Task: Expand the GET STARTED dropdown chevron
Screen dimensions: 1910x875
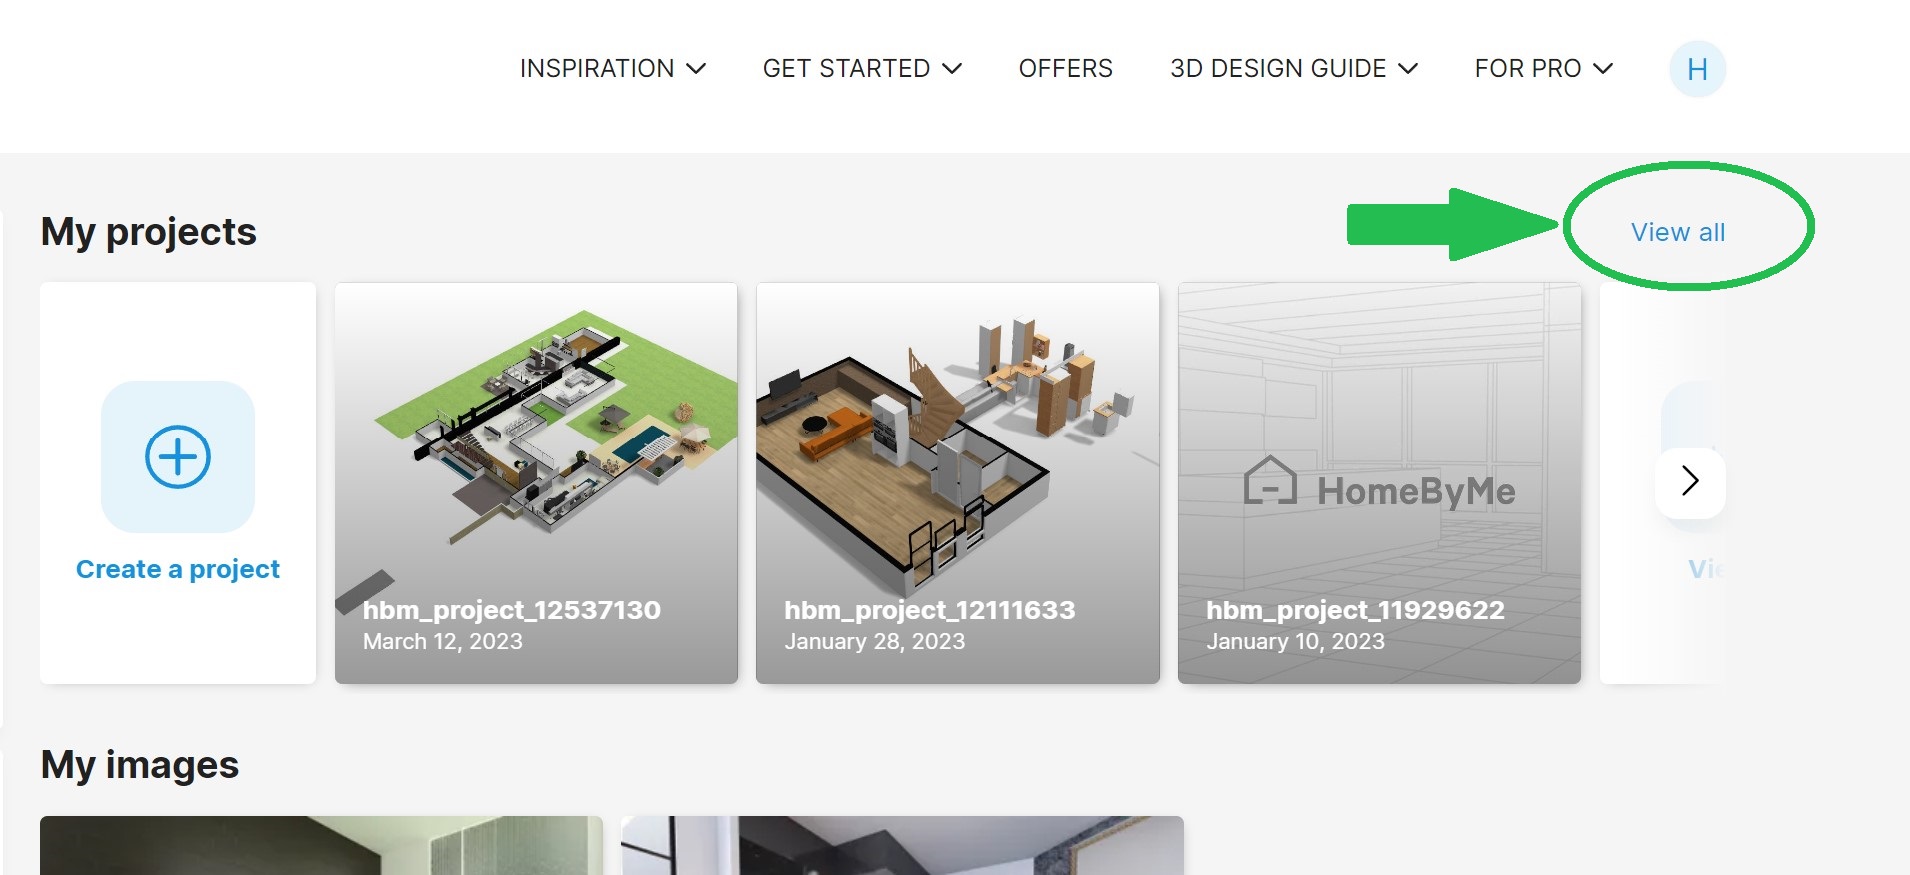Action: pyautogui.click(x=952, y=69)
